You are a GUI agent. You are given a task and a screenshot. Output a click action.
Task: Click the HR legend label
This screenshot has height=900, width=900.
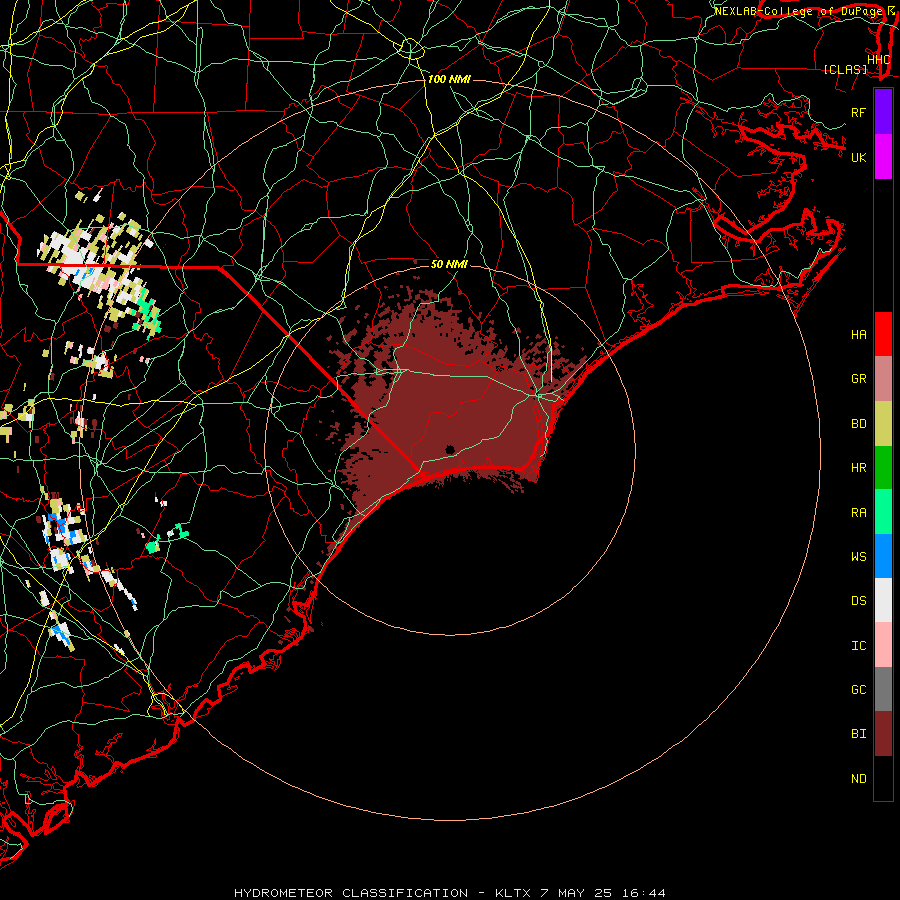pyautogui.click(x=858, y=468)
